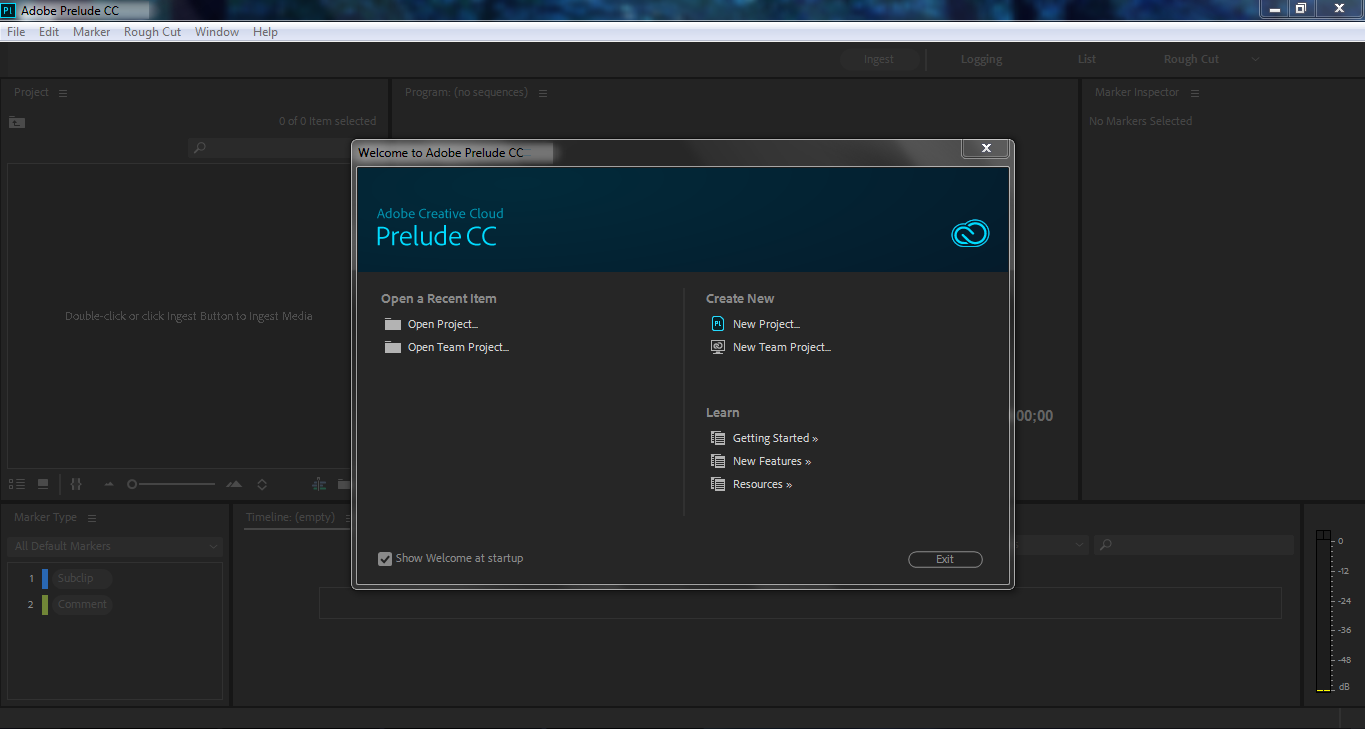Click the large mountain zoom-in icon
The width and height of the screenshot is (1365, 729).
click(234, 484)
